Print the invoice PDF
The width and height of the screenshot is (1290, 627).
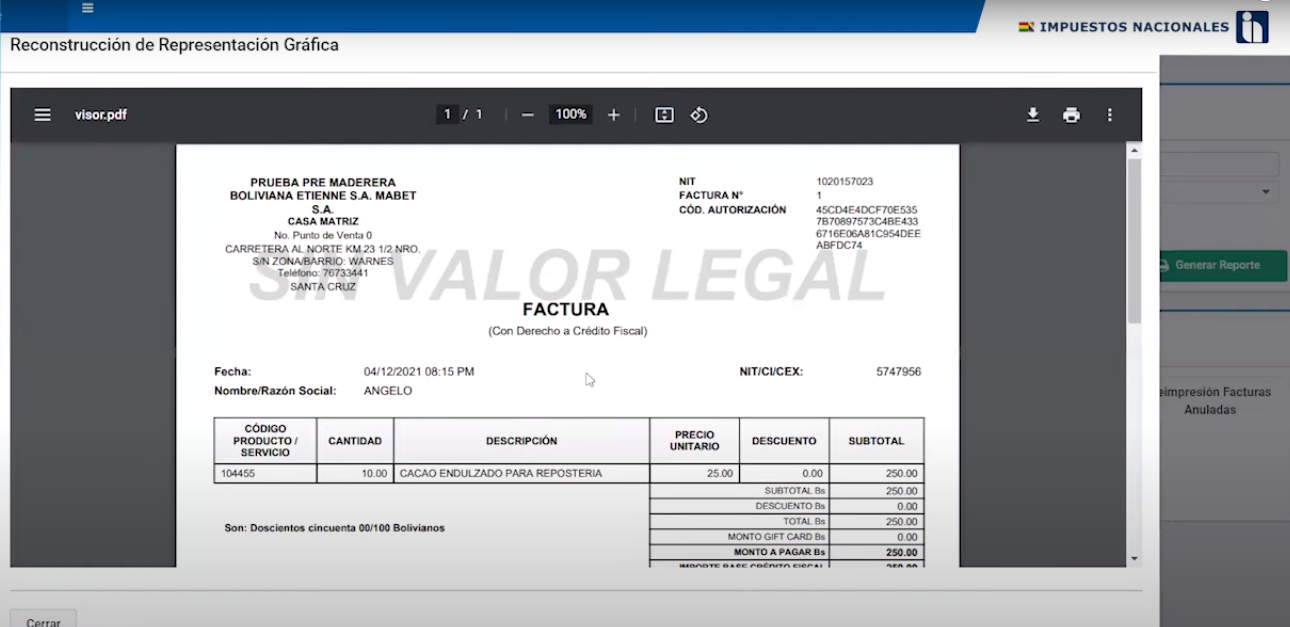(x=1071, y=115)
